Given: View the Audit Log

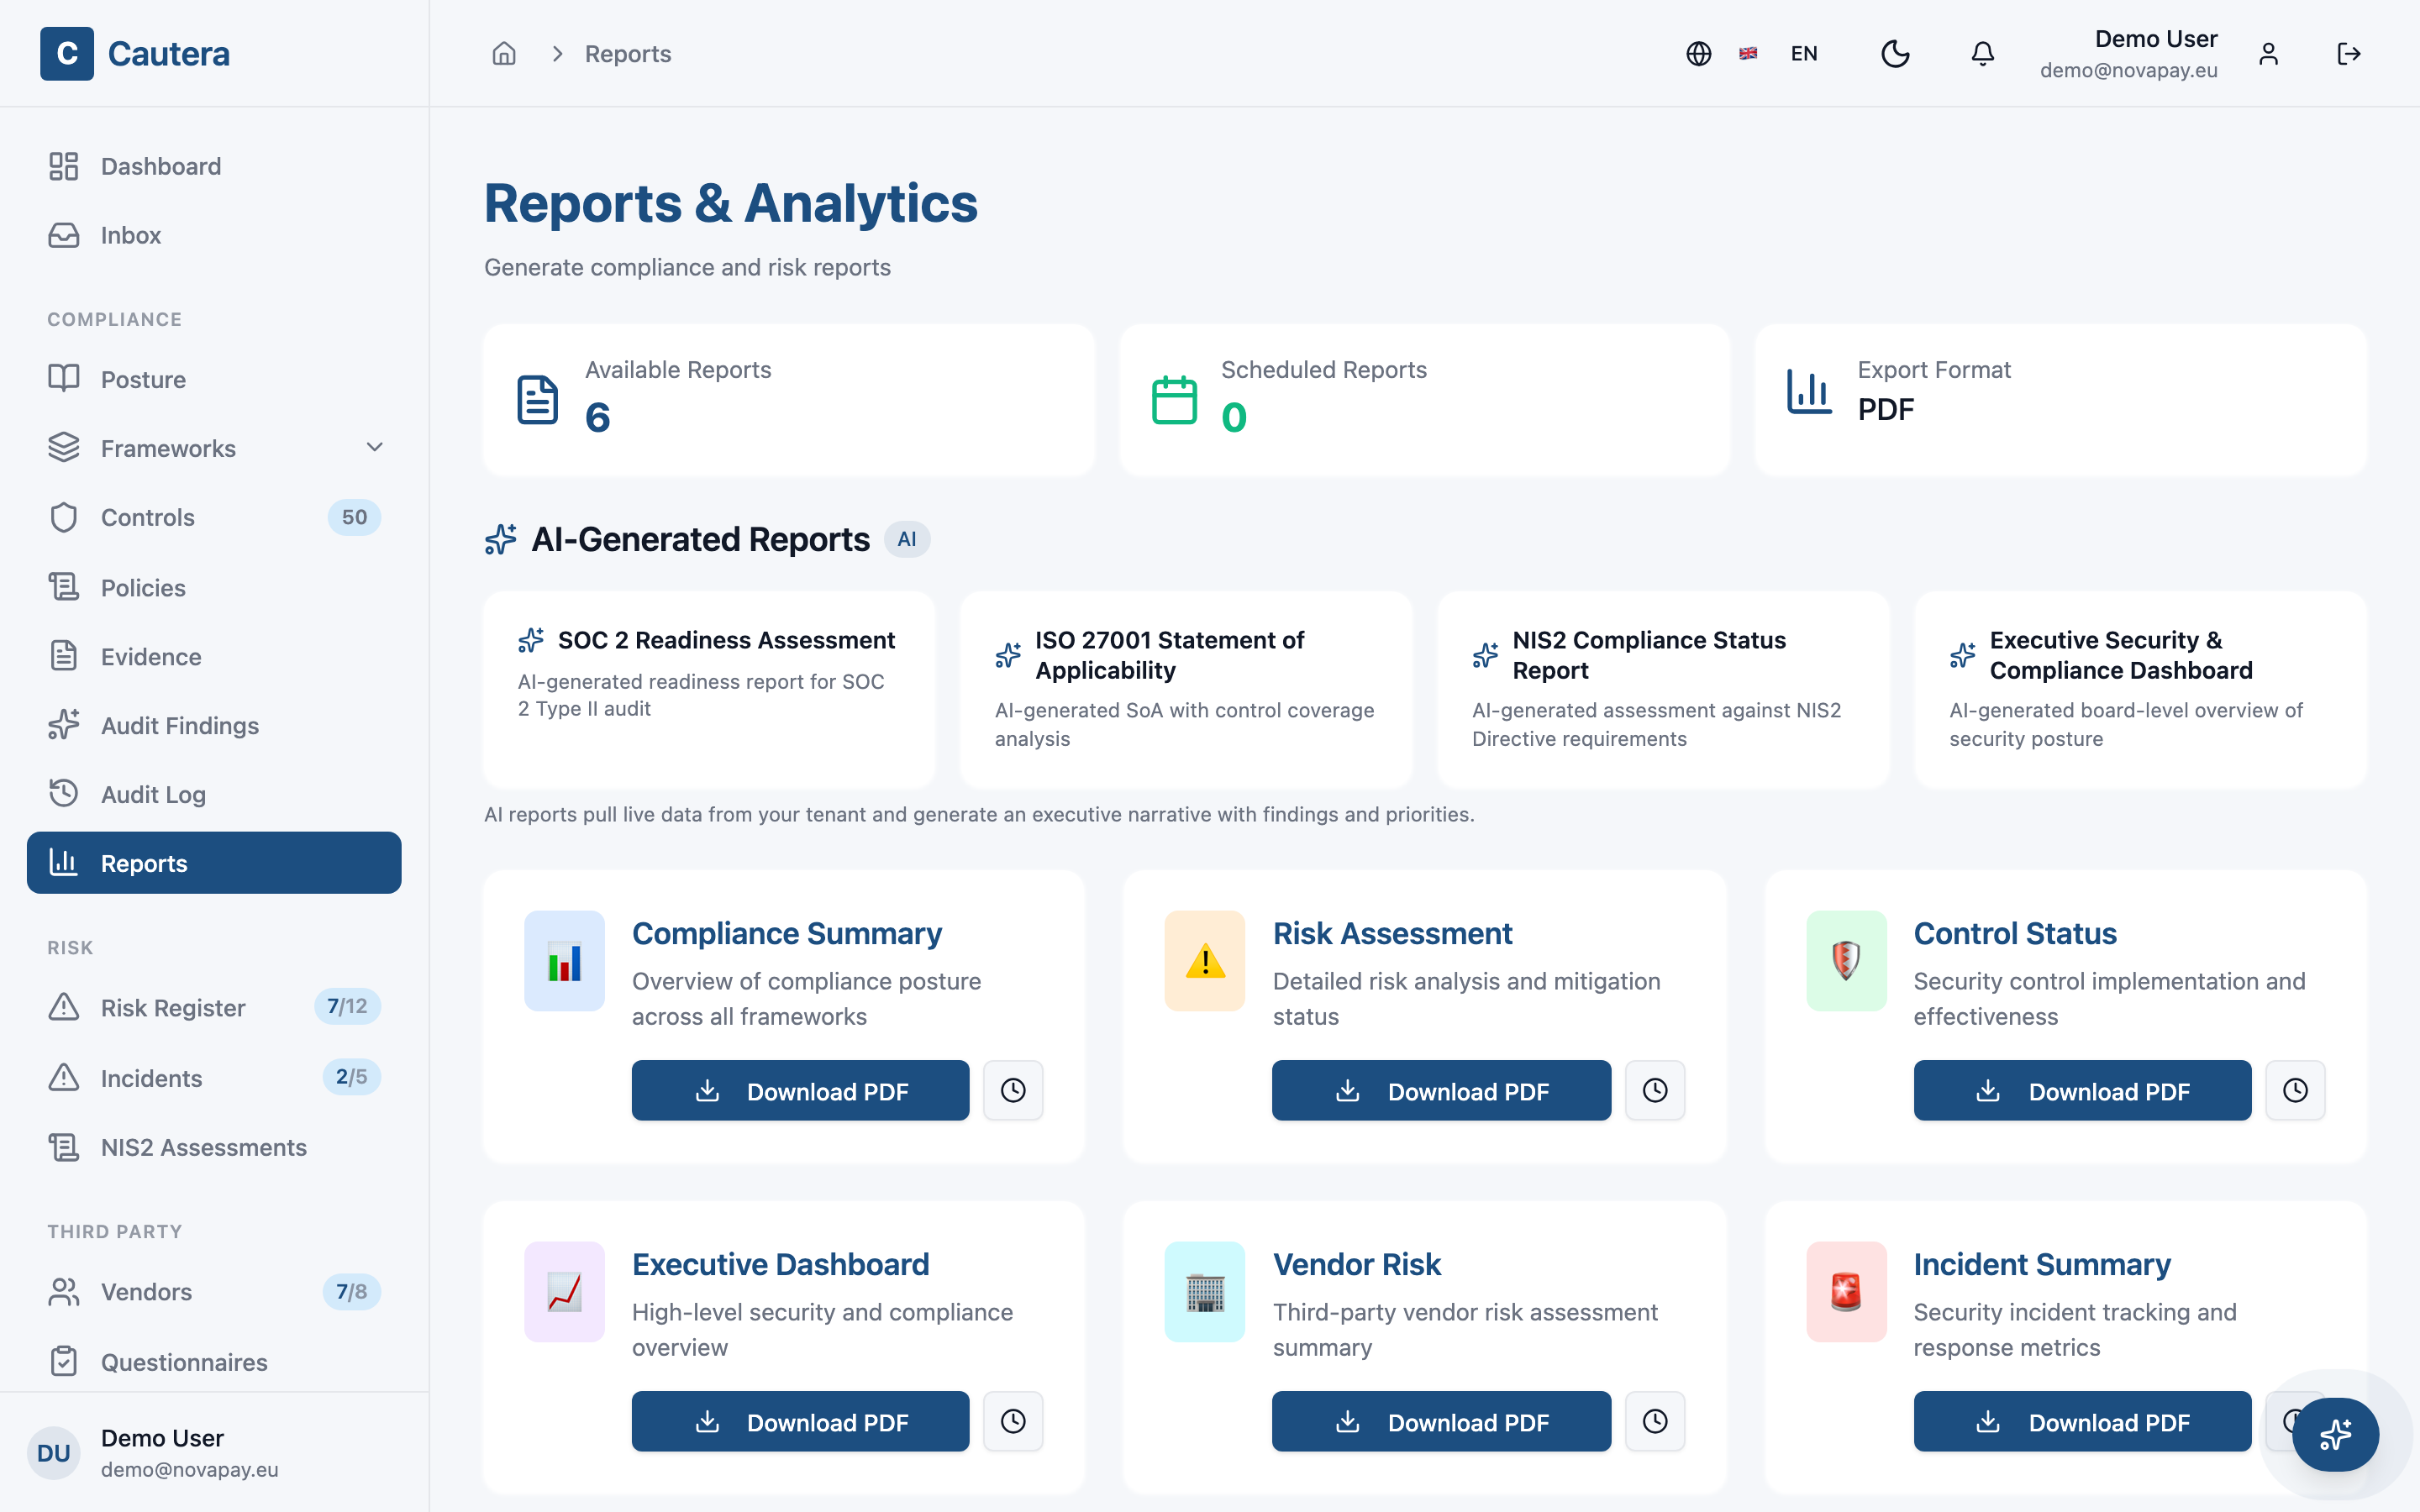Looking at the screenshot, I should (x=214, y=794).
